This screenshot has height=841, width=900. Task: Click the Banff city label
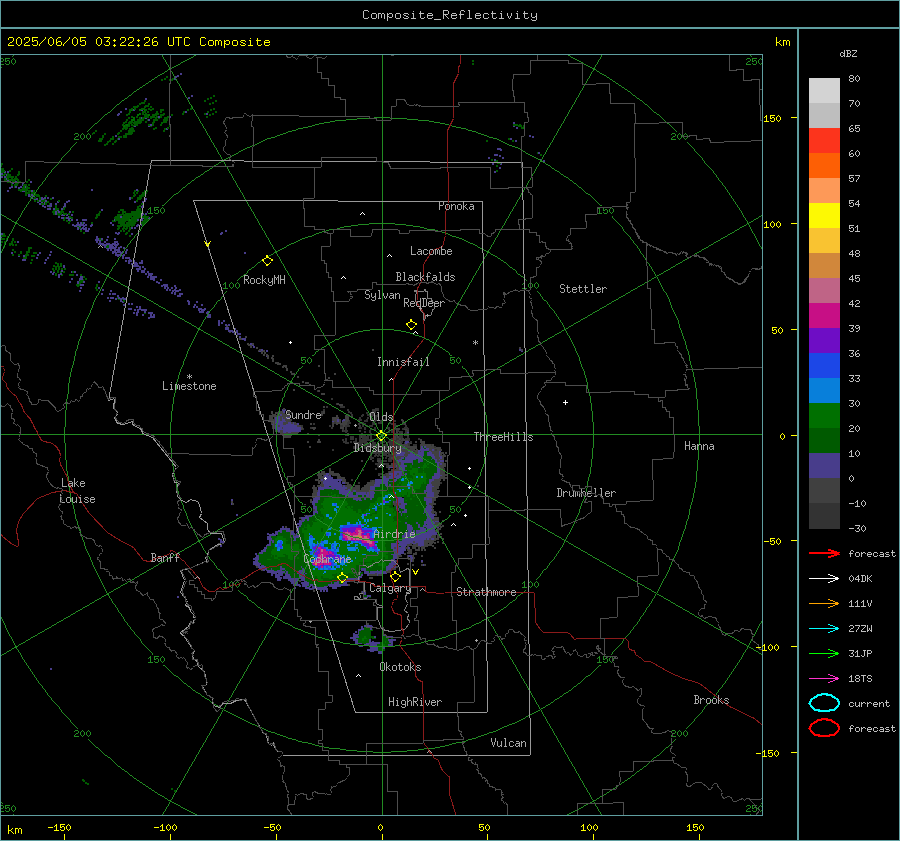(x=165, y=557)
